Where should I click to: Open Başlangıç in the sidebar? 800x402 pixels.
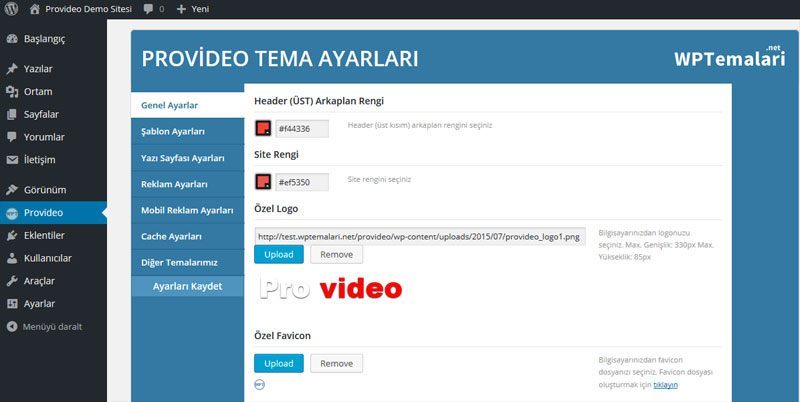pyautogui.click(x=44, y=39)
